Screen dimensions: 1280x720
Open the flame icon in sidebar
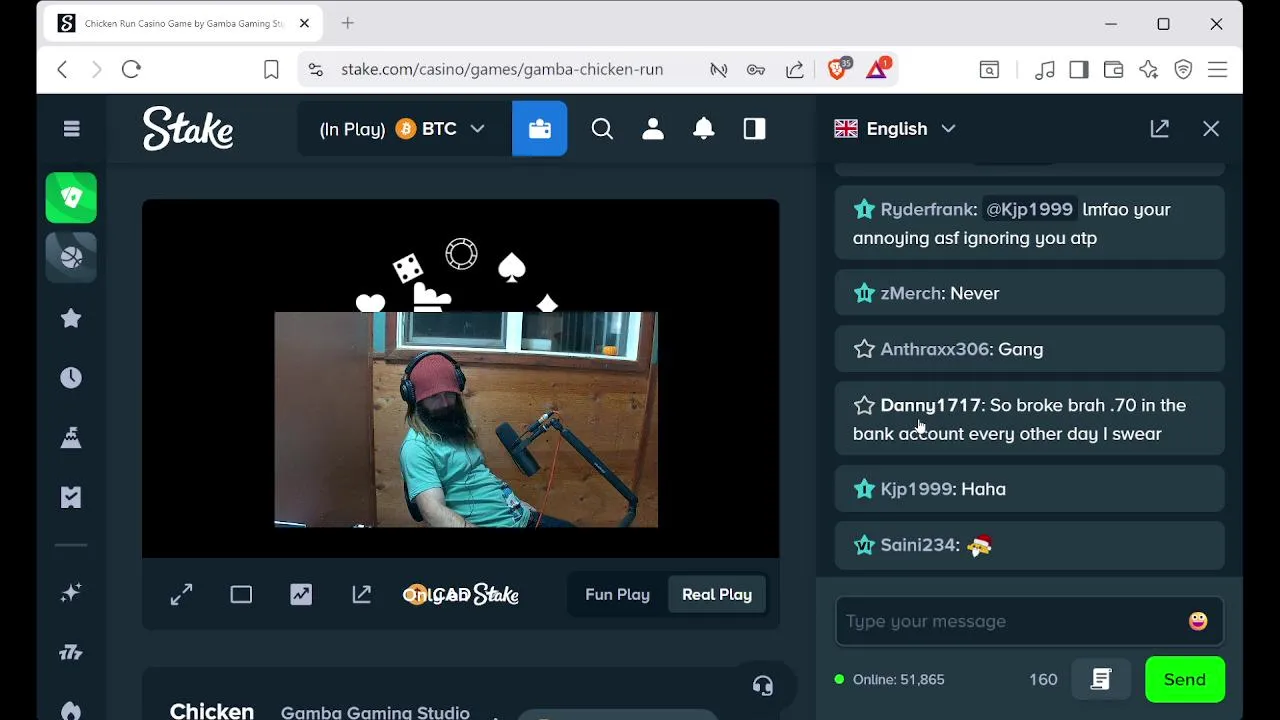tap(71, 711)
